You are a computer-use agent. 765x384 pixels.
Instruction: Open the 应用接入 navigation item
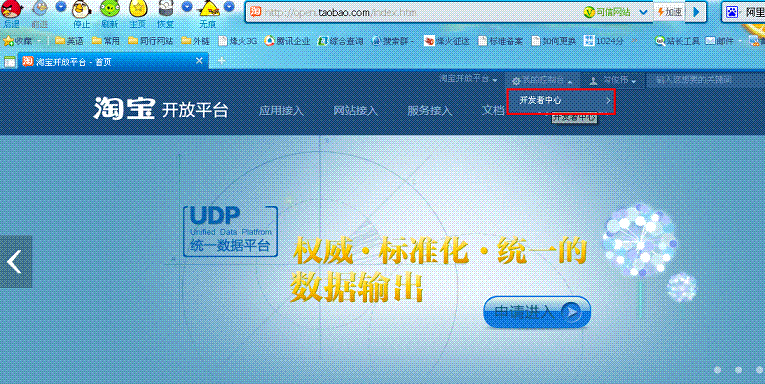coord(281,110)
